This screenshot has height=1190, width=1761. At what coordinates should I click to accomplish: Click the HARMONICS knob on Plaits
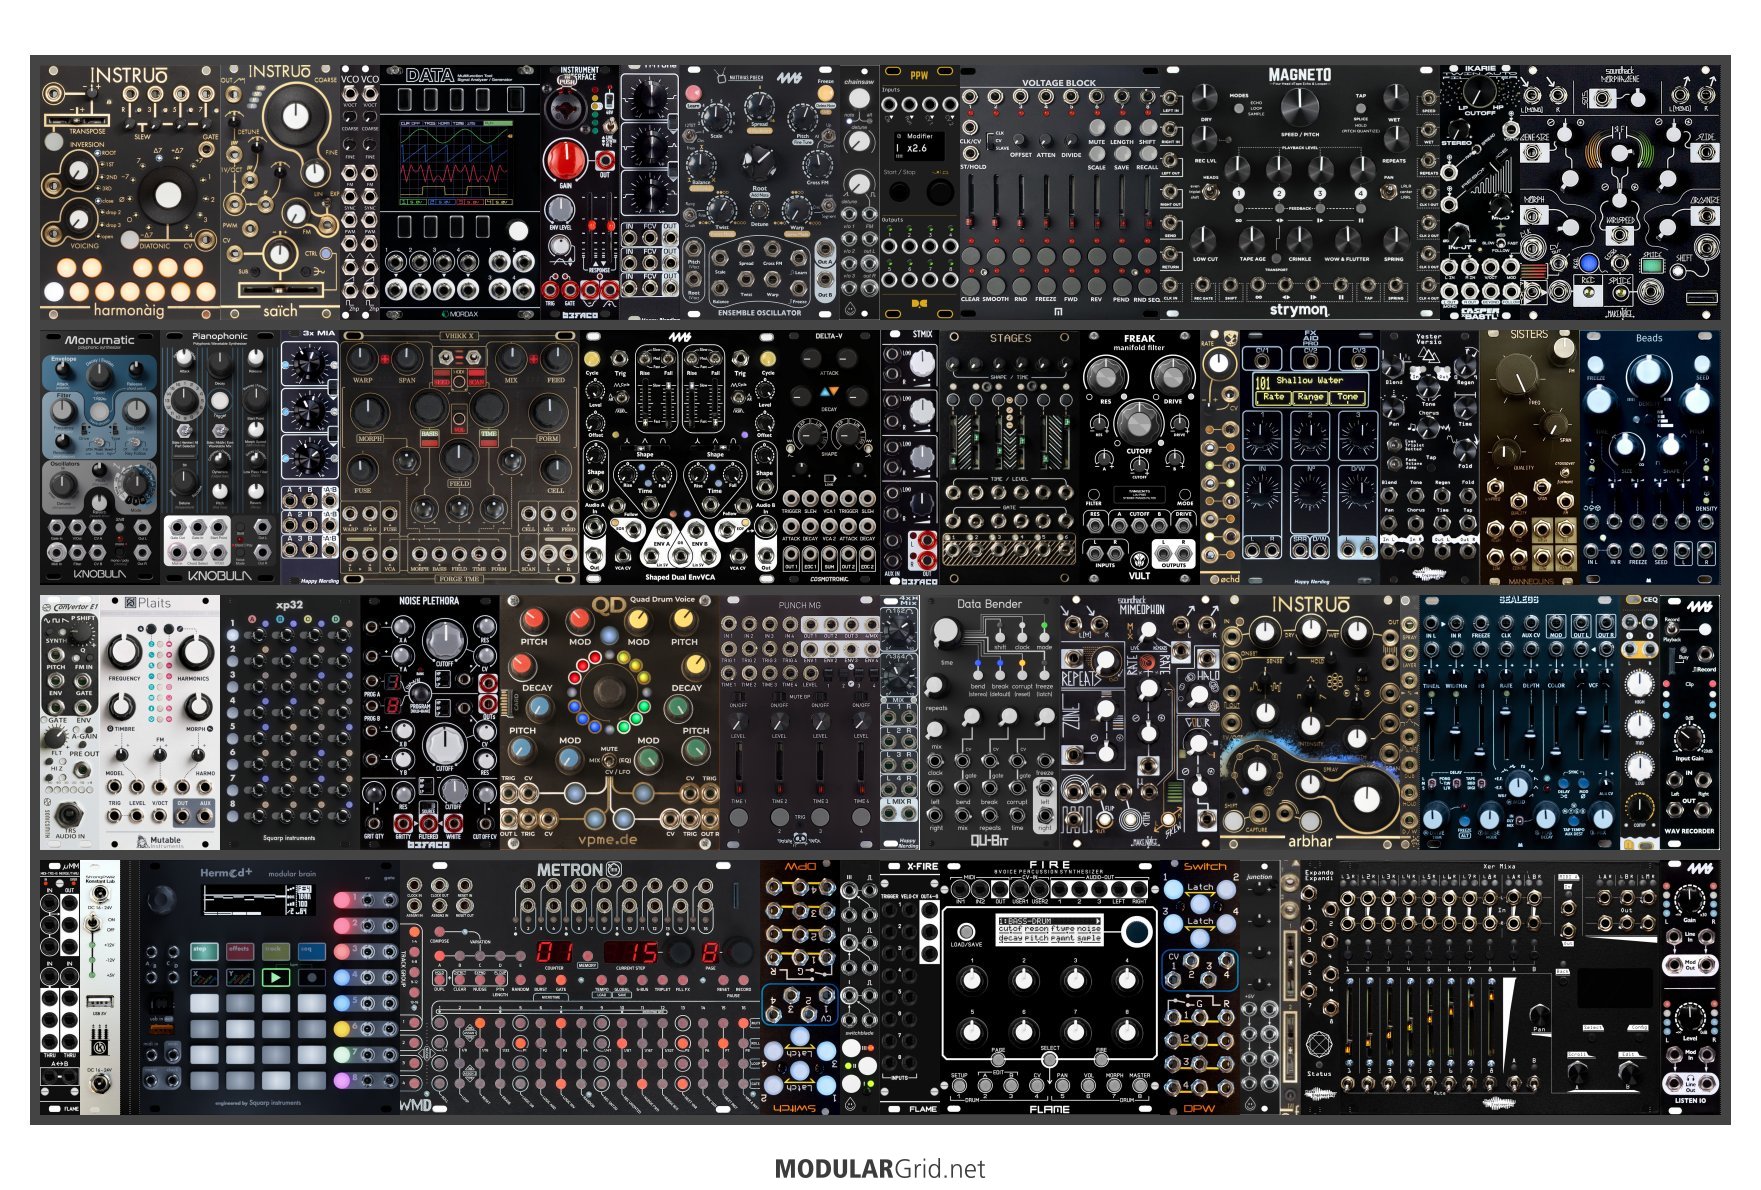coord(197,652)
